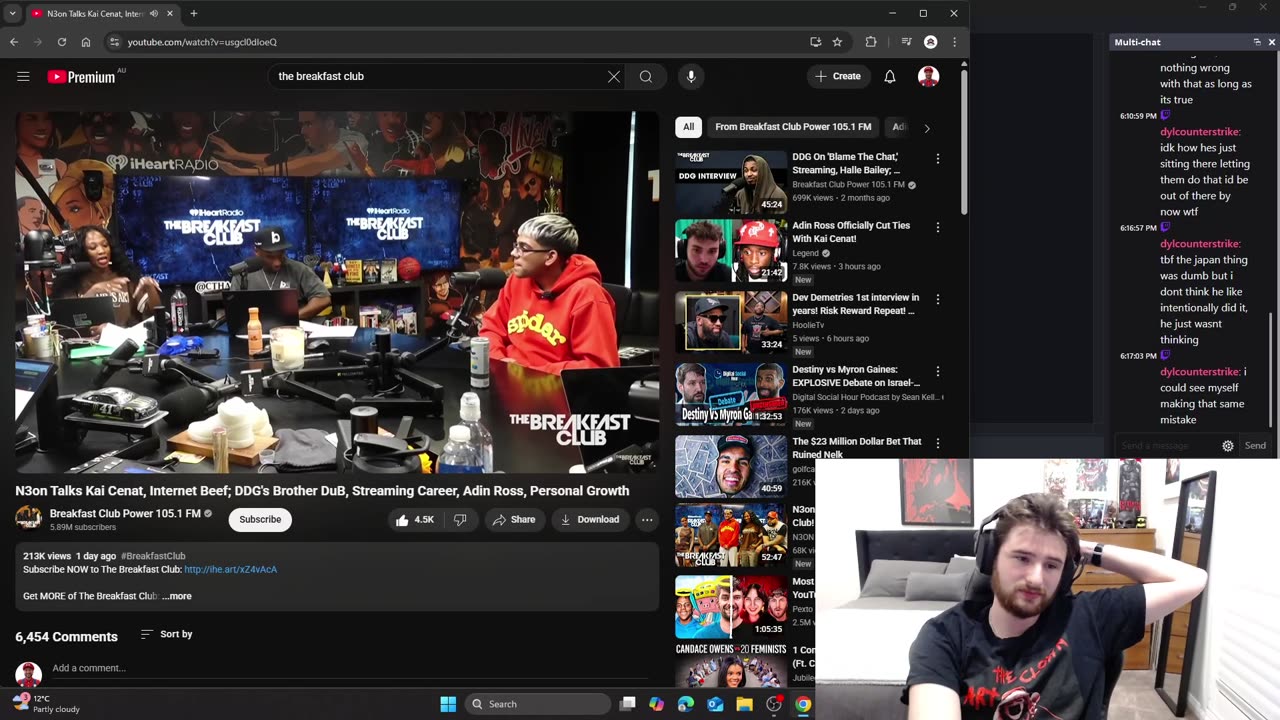Viewport: 1280px width, 720px height.
Task: Open Dev Demetries interview thumbnail
Action: pyautogui.click(x=731, y=323)
